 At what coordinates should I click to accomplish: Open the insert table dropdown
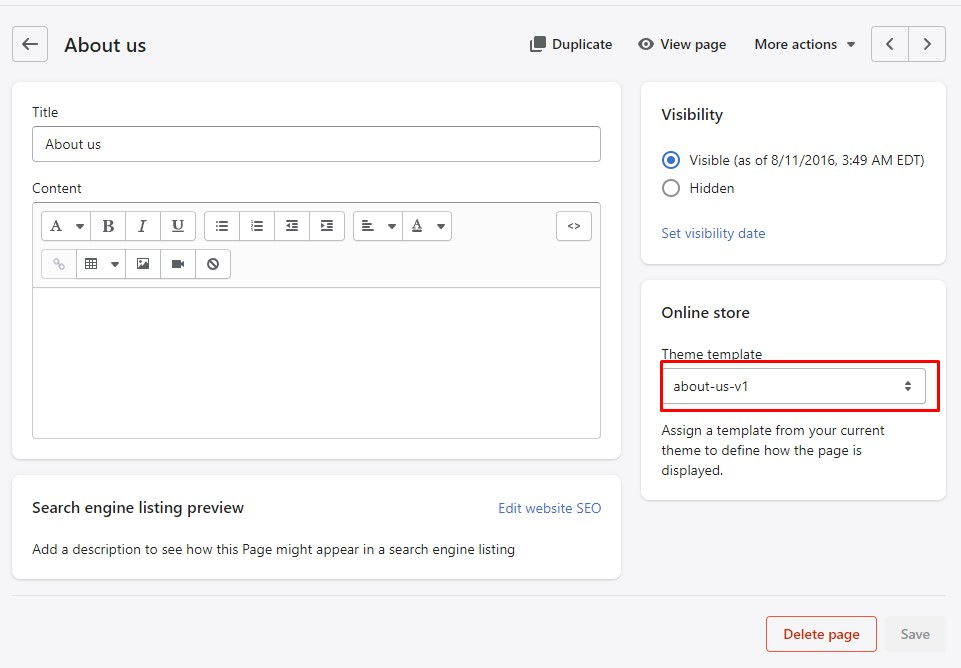tap(101, 264)
